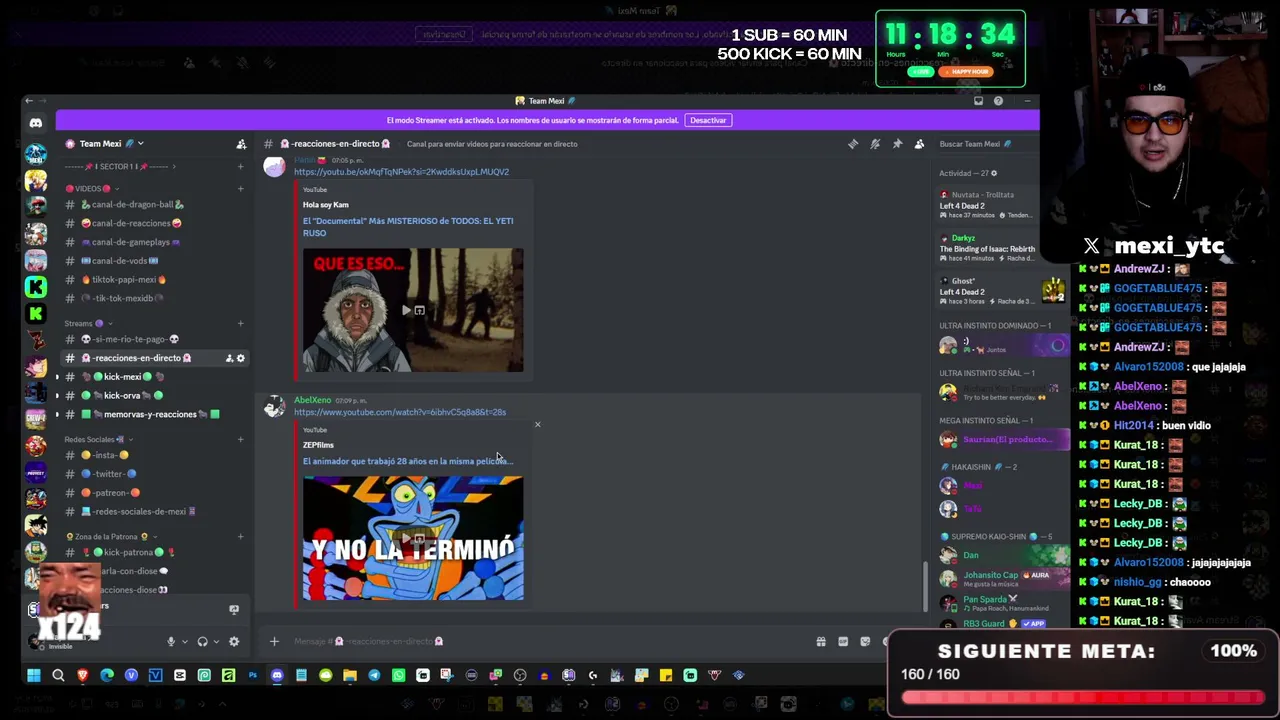Create invite on reacciones-en-directo row
Viewport: 1280px width, 720px height.
[x=229, y=358]
